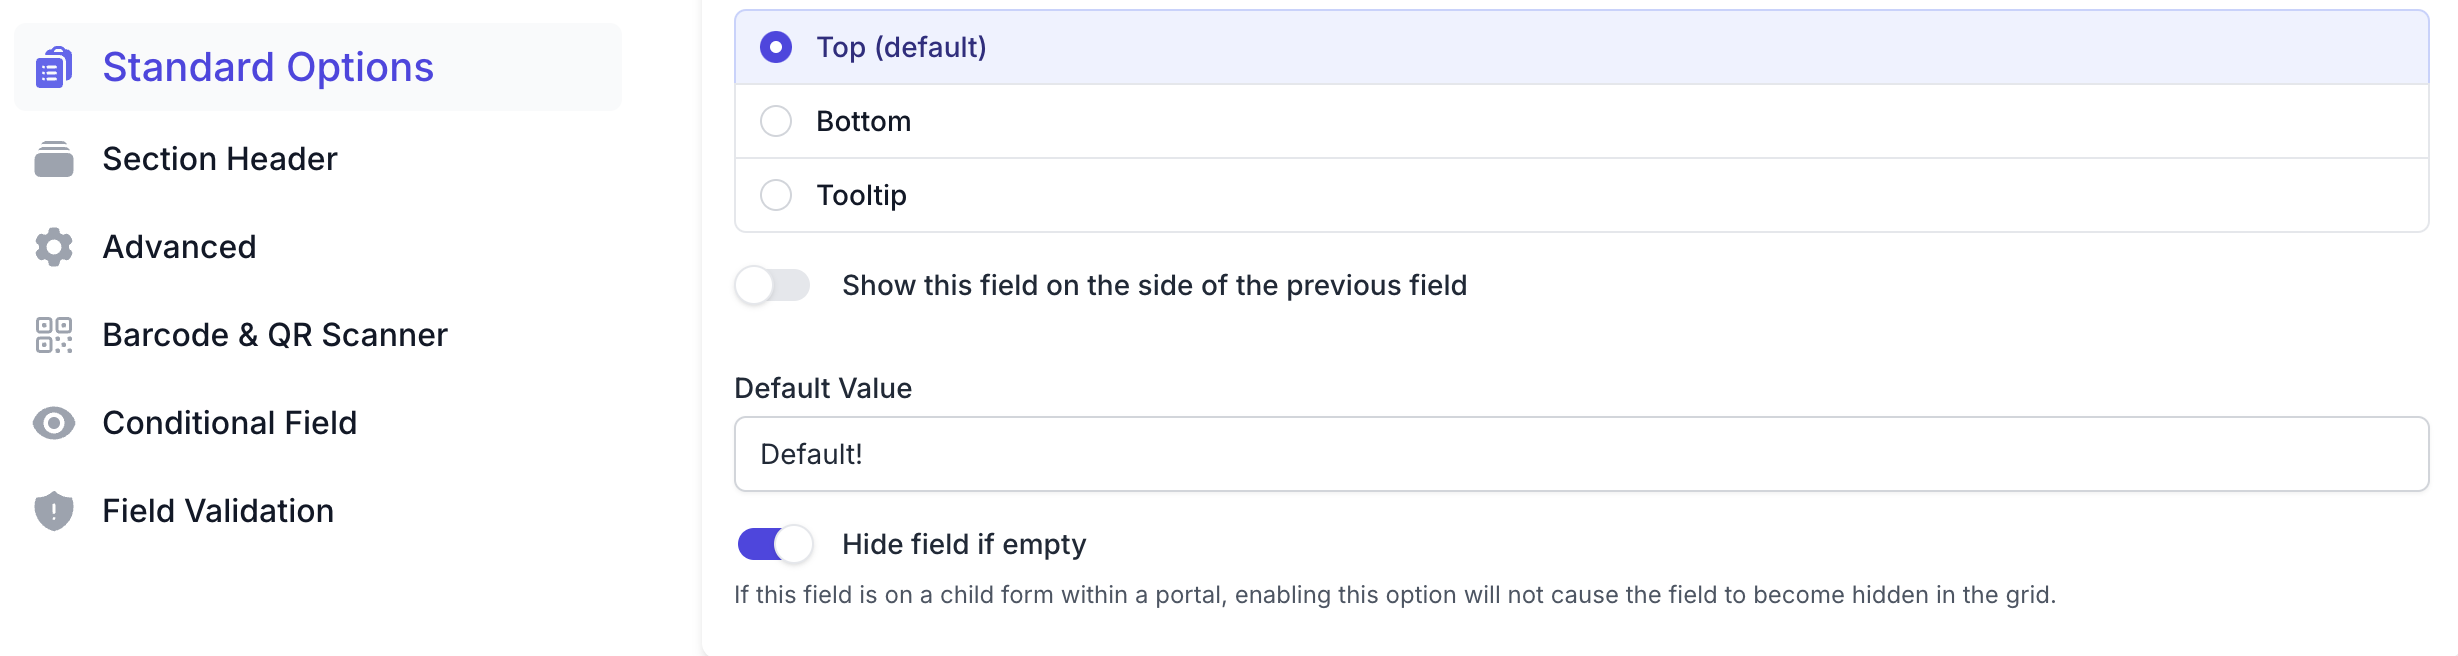Viewport: 2458px width, 656px height.
Task: Click the Conditional Field eye icon
Action: (x=54, y=423)
